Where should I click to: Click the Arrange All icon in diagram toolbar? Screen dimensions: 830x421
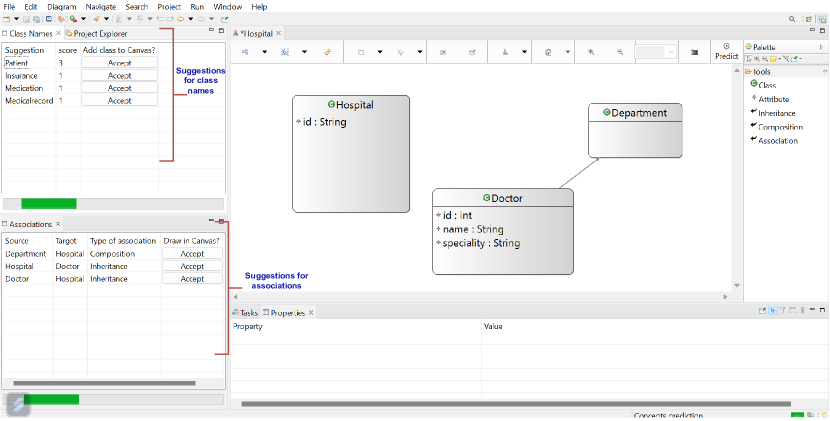[246, 52]
